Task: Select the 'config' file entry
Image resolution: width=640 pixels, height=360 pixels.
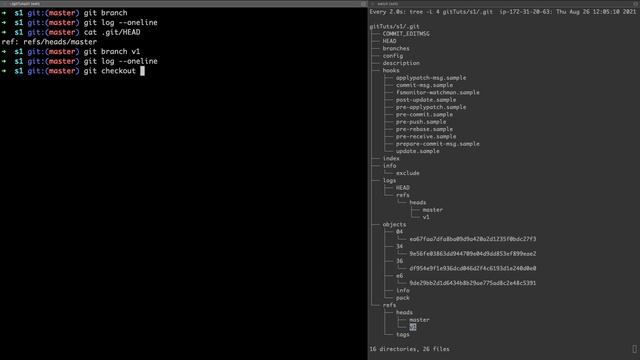Action: coord(392,56)
